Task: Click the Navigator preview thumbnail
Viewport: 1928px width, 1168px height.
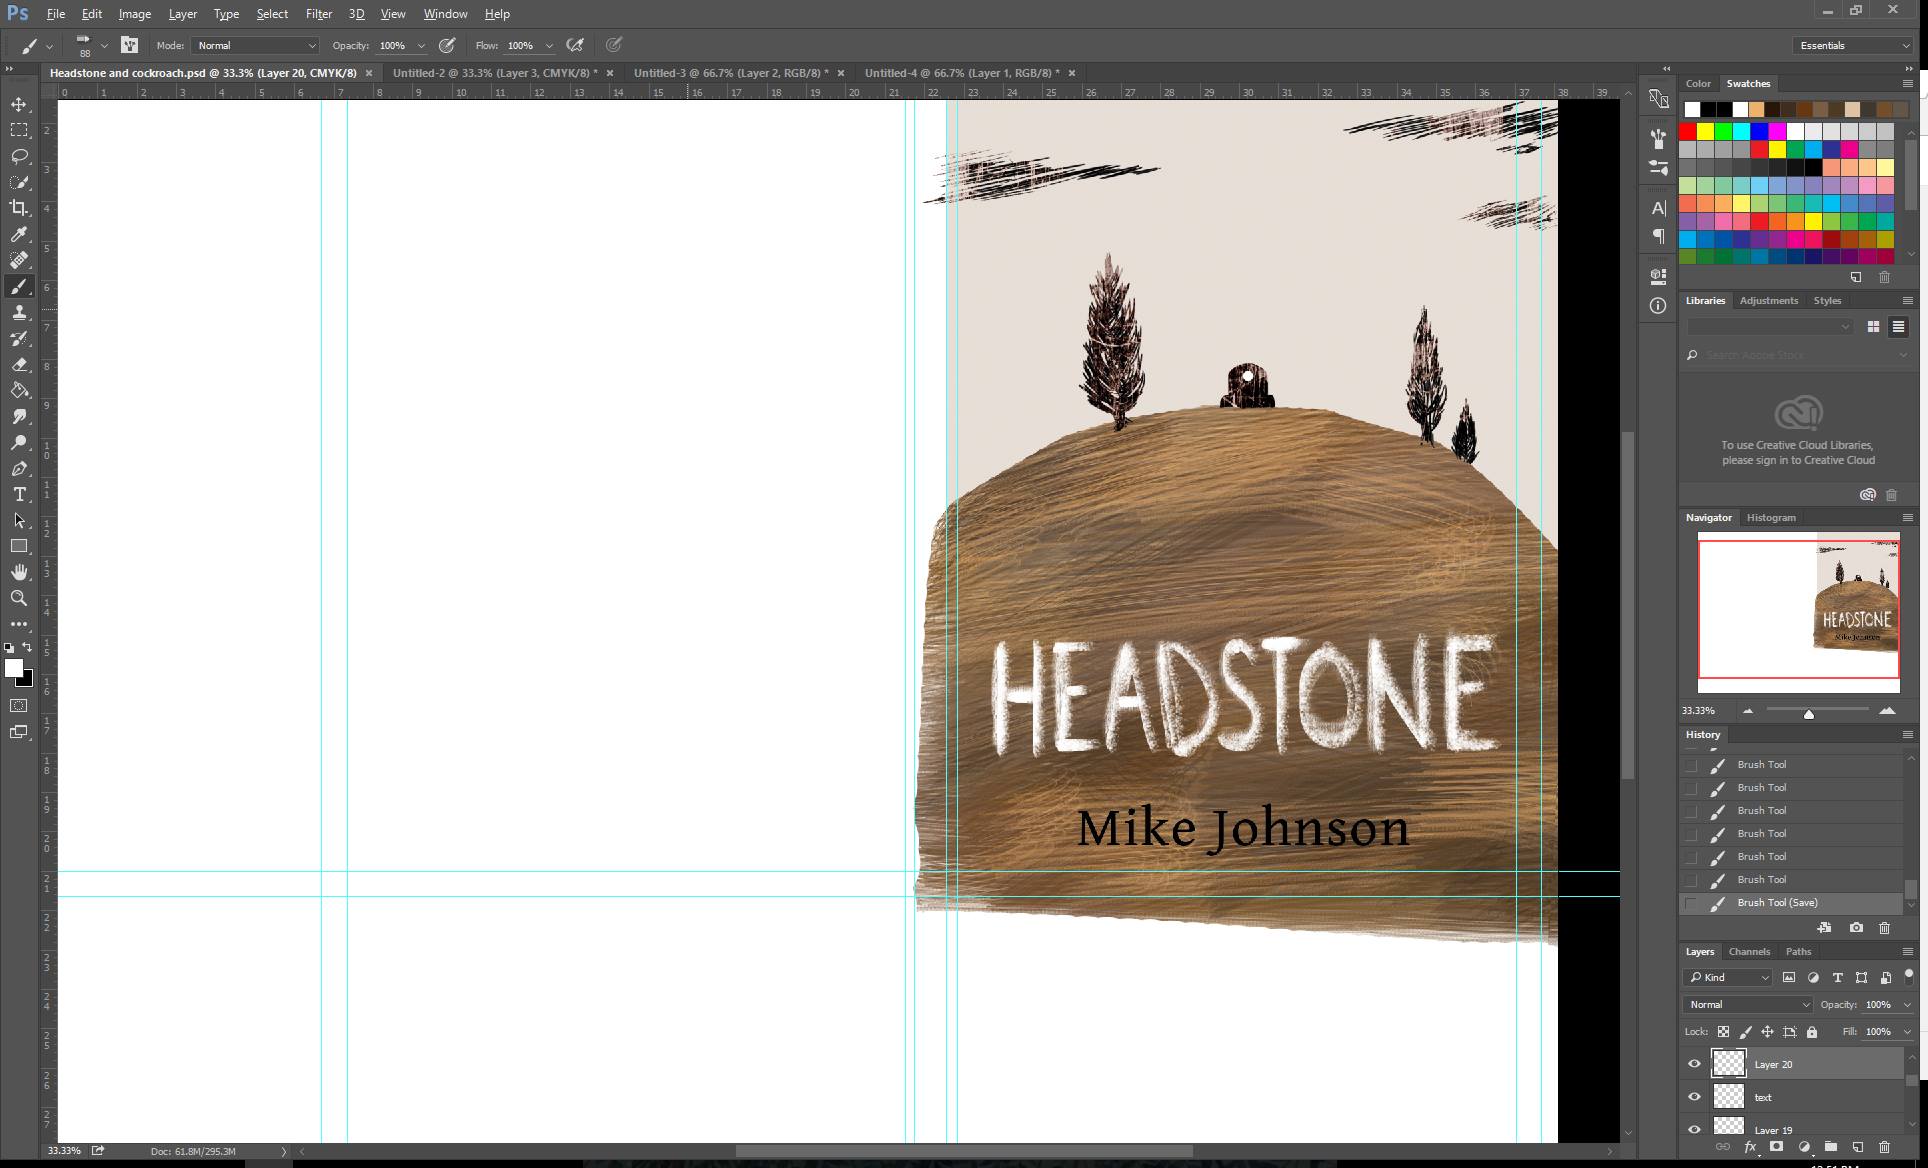Action: point(1798,612)
